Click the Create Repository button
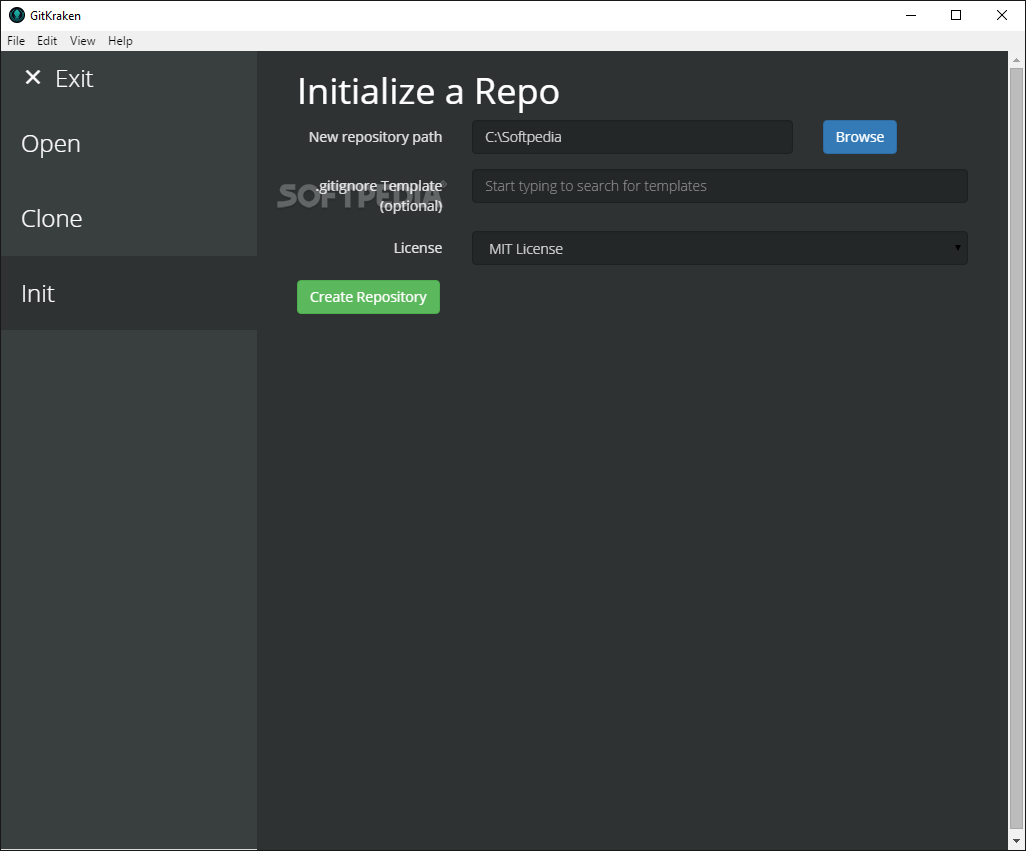The image size is (1026, 851). pos(368,297)
